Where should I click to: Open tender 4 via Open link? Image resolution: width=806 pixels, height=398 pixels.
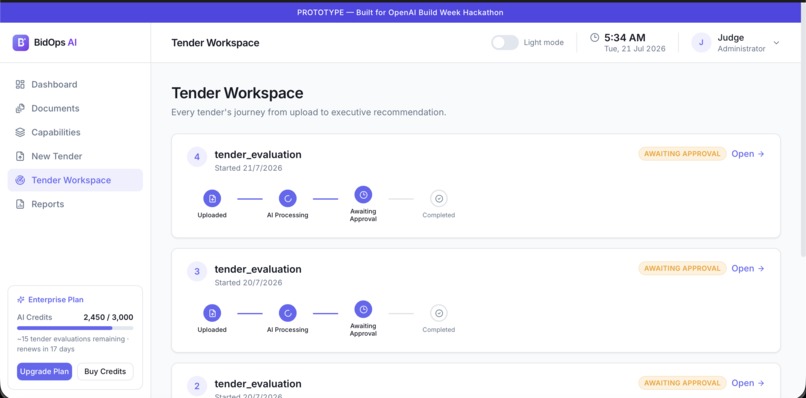748,154
